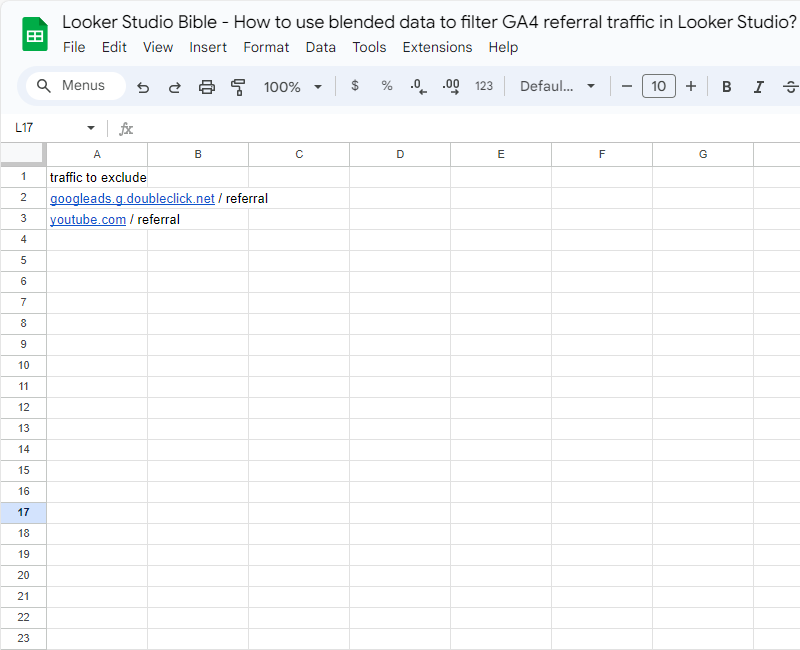Select cell containing 'traffic to exclude'
Viewport: 800px width, 650px height.
pyautogui.click(x=97, y=177)
